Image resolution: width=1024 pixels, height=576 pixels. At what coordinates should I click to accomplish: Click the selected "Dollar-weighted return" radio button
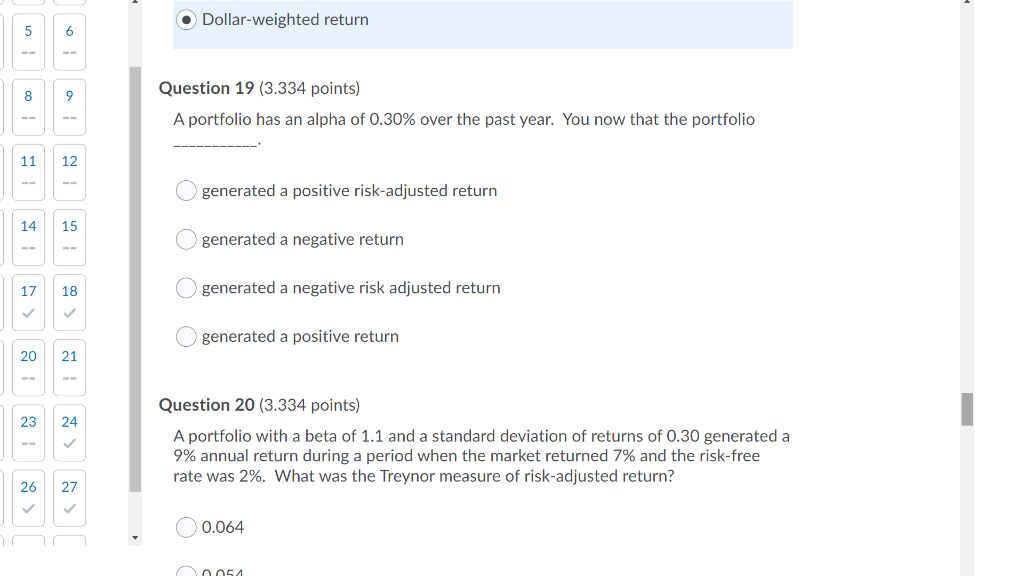pyautogui.click(x=186, y=19)
